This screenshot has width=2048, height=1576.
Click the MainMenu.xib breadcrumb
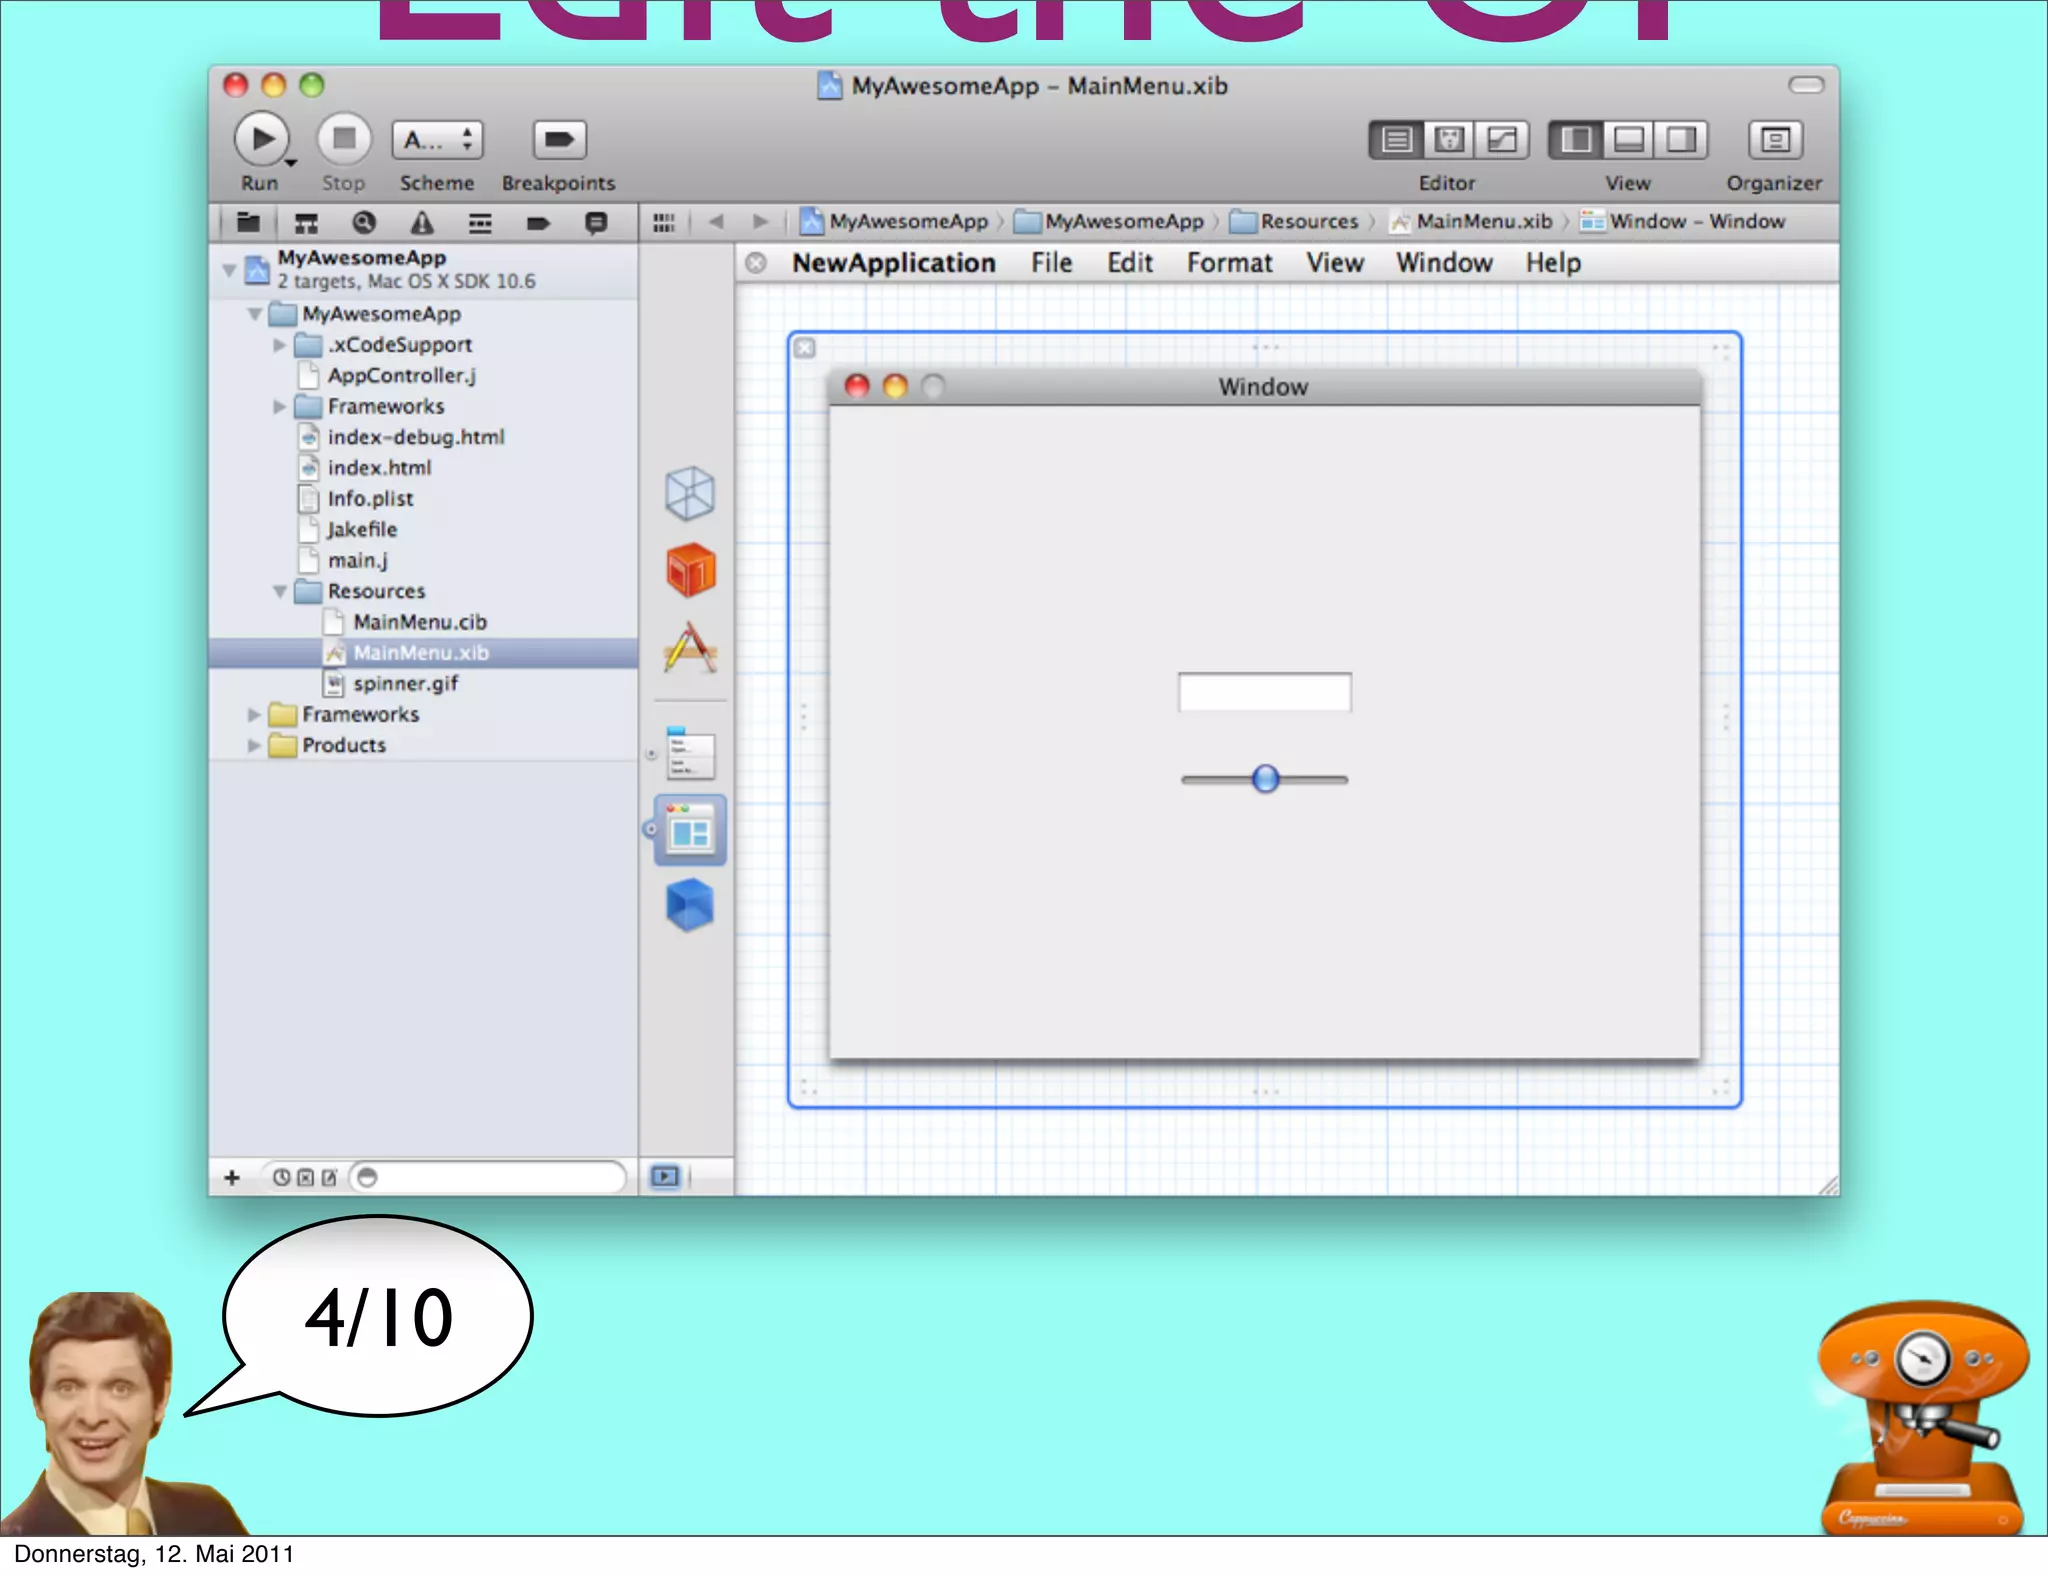(1472, 221)
